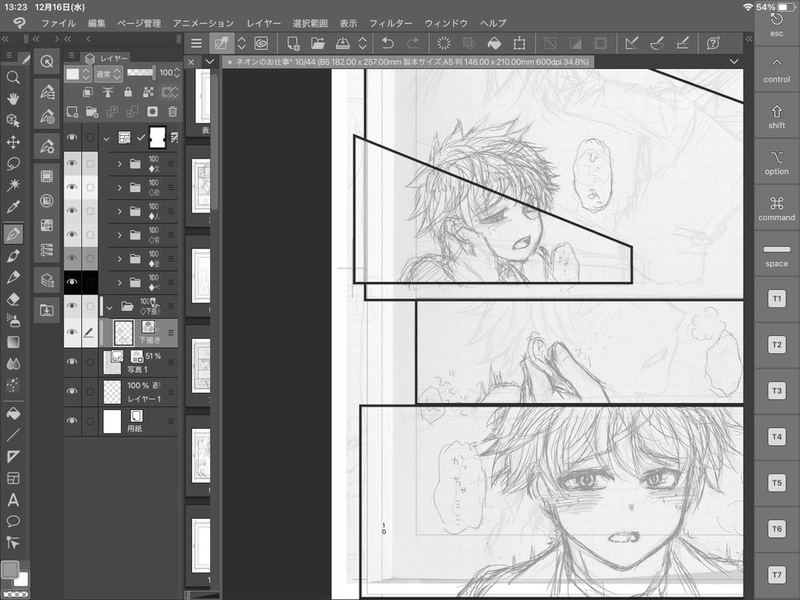Screen dimensions: 800x600
Task: Tap the esc edge keyboard key
Action: click(x=777, y=25)
